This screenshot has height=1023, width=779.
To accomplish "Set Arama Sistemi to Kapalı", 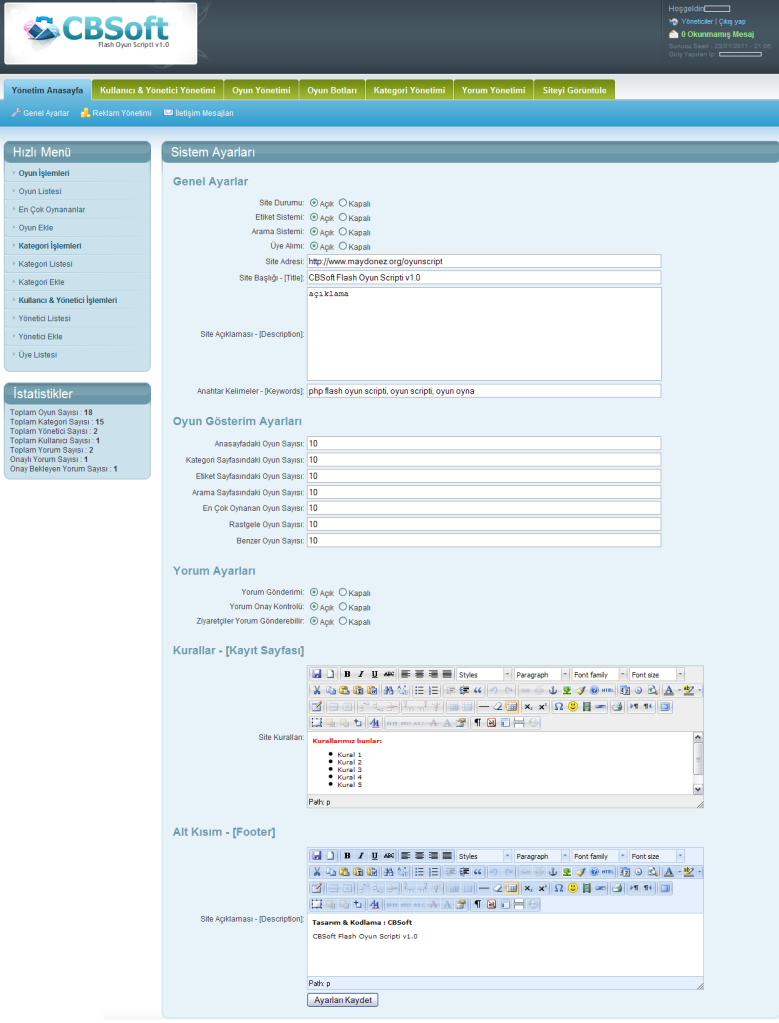I will coord(343,232).
